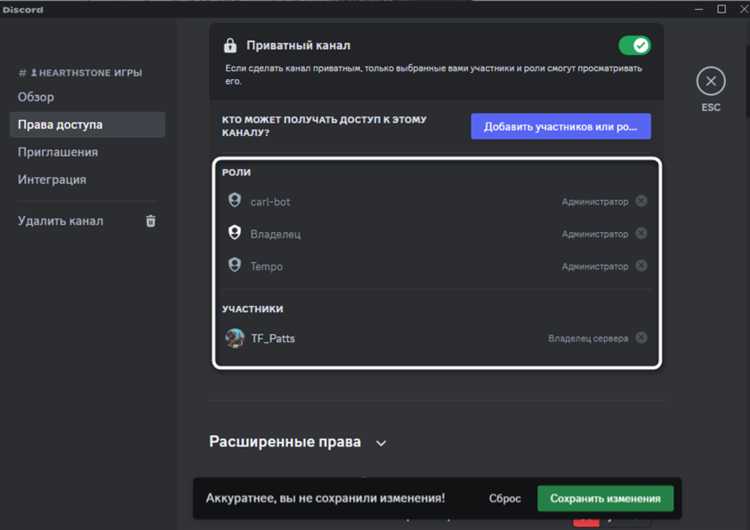Remove the Tempo role with its X icon
Screen dimensions: 750x530
[641, 265]
